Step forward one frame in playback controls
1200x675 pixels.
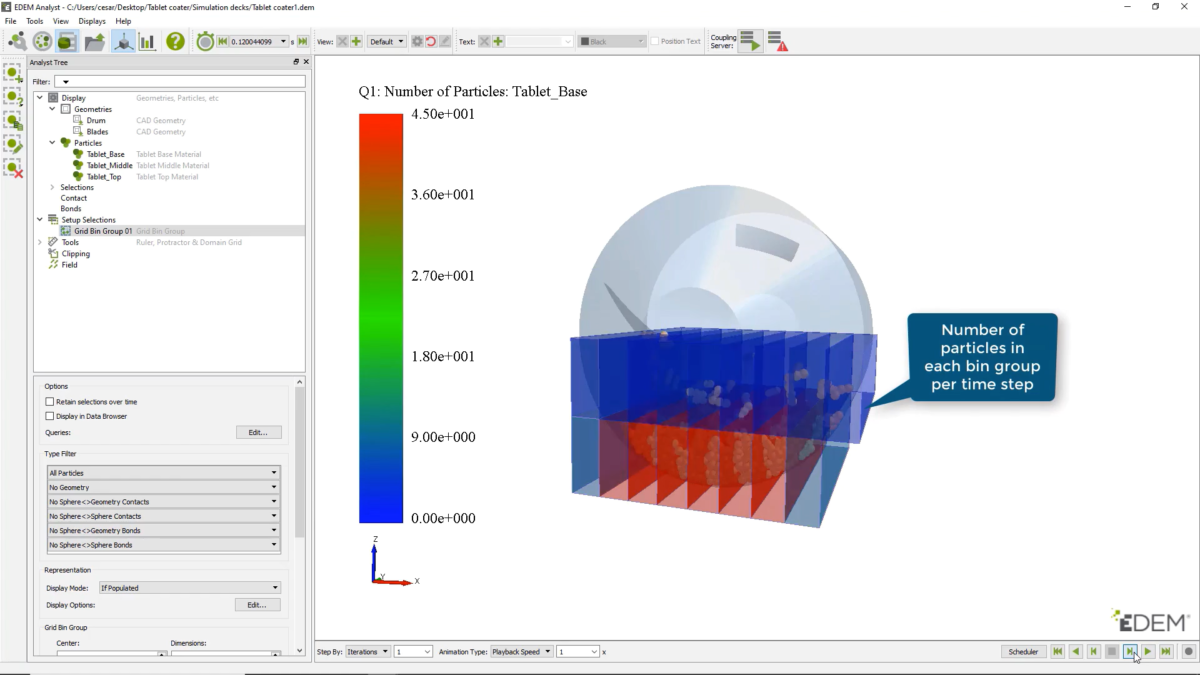[x=1130, y=651]
